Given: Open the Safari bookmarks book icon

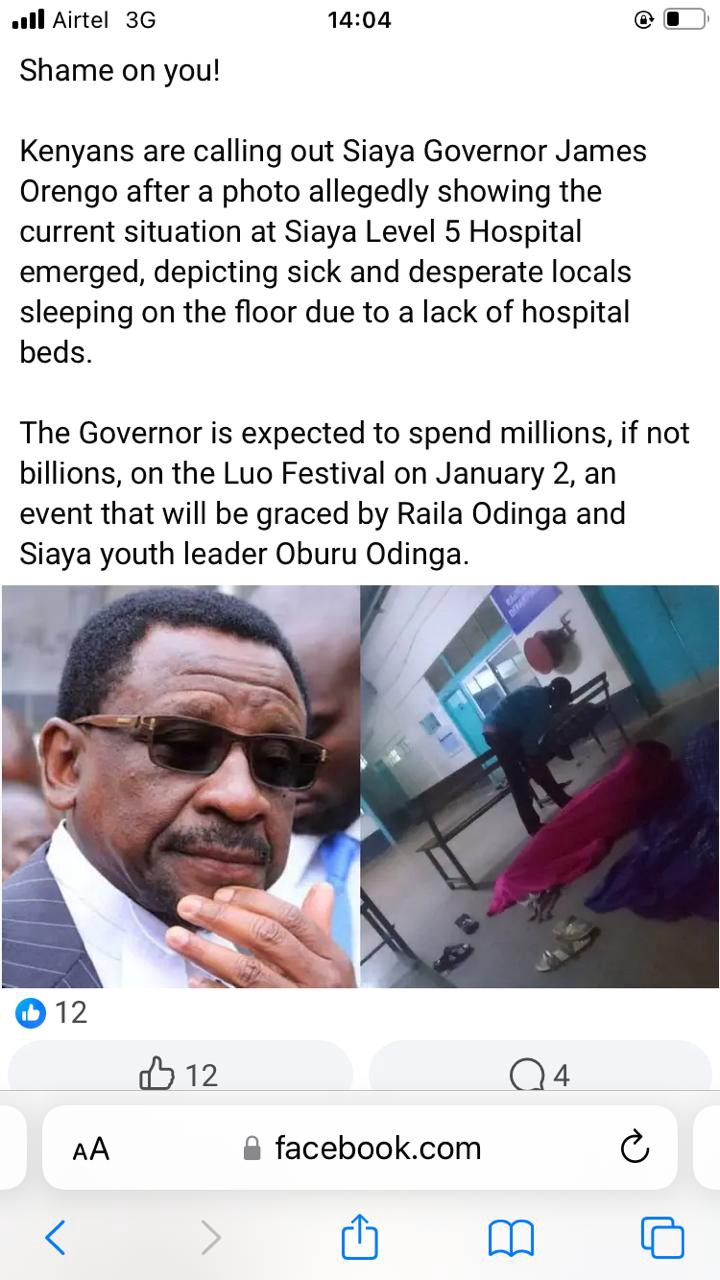Looking at the screenshot, I should (x=510, y=1238).
